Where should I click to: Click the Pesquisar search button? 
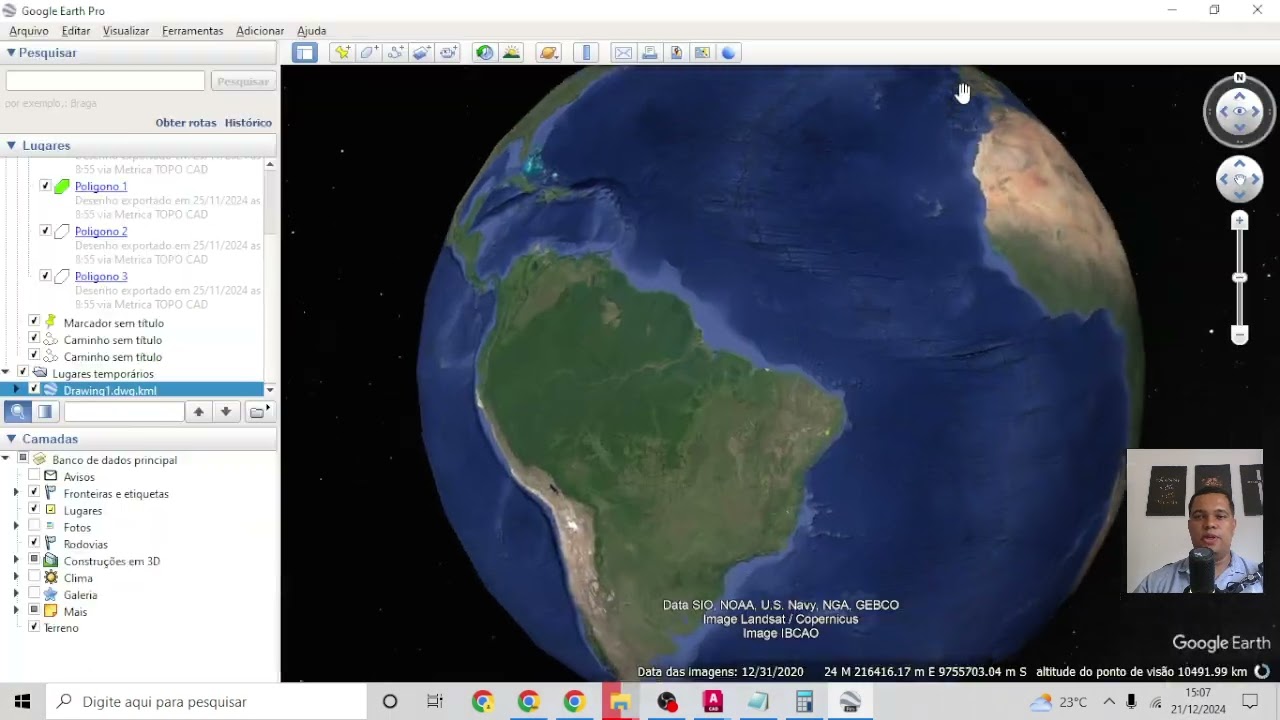pyautogui.click(x=243, y=81)
